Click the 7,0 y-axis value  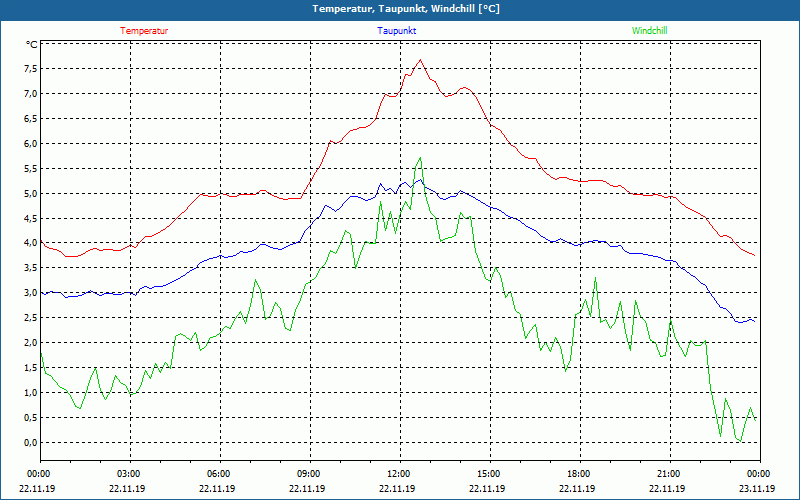(31, 94)
